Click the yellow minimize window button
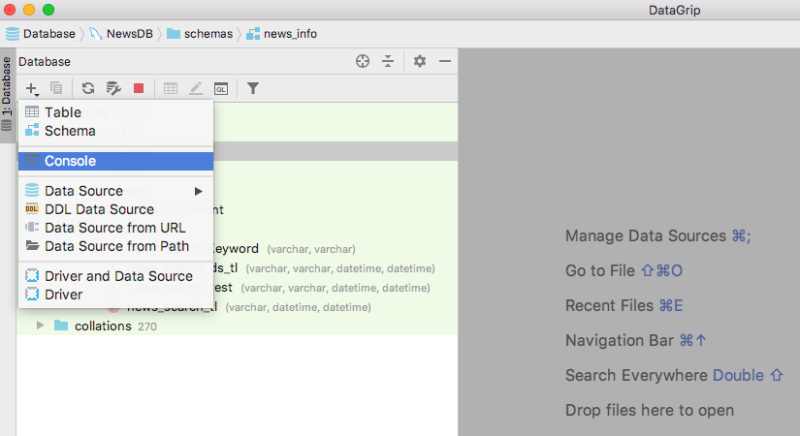This screenshot has height=436, width=800. coord(29,10)
